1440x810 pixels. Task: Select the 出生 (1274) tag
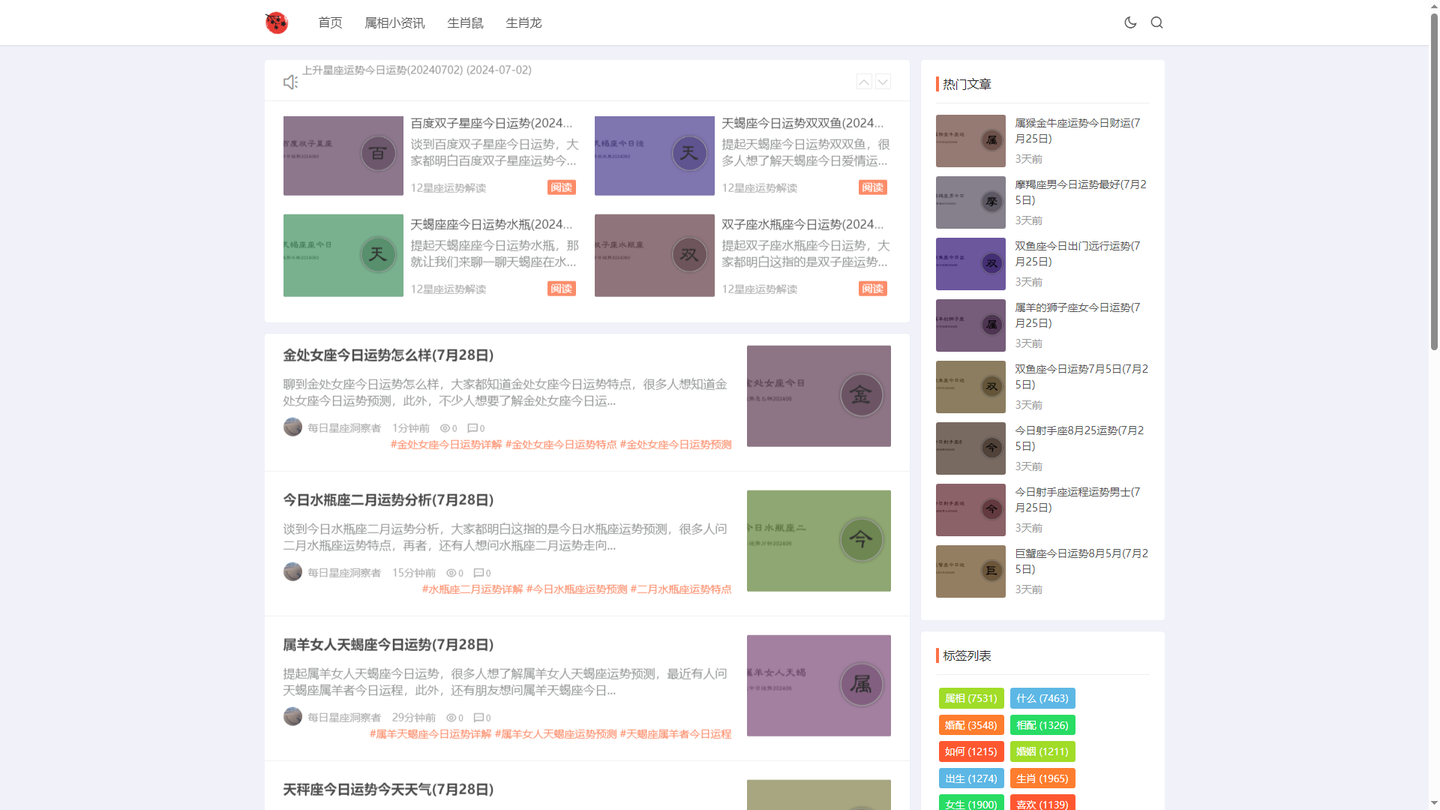pos(971,778)
